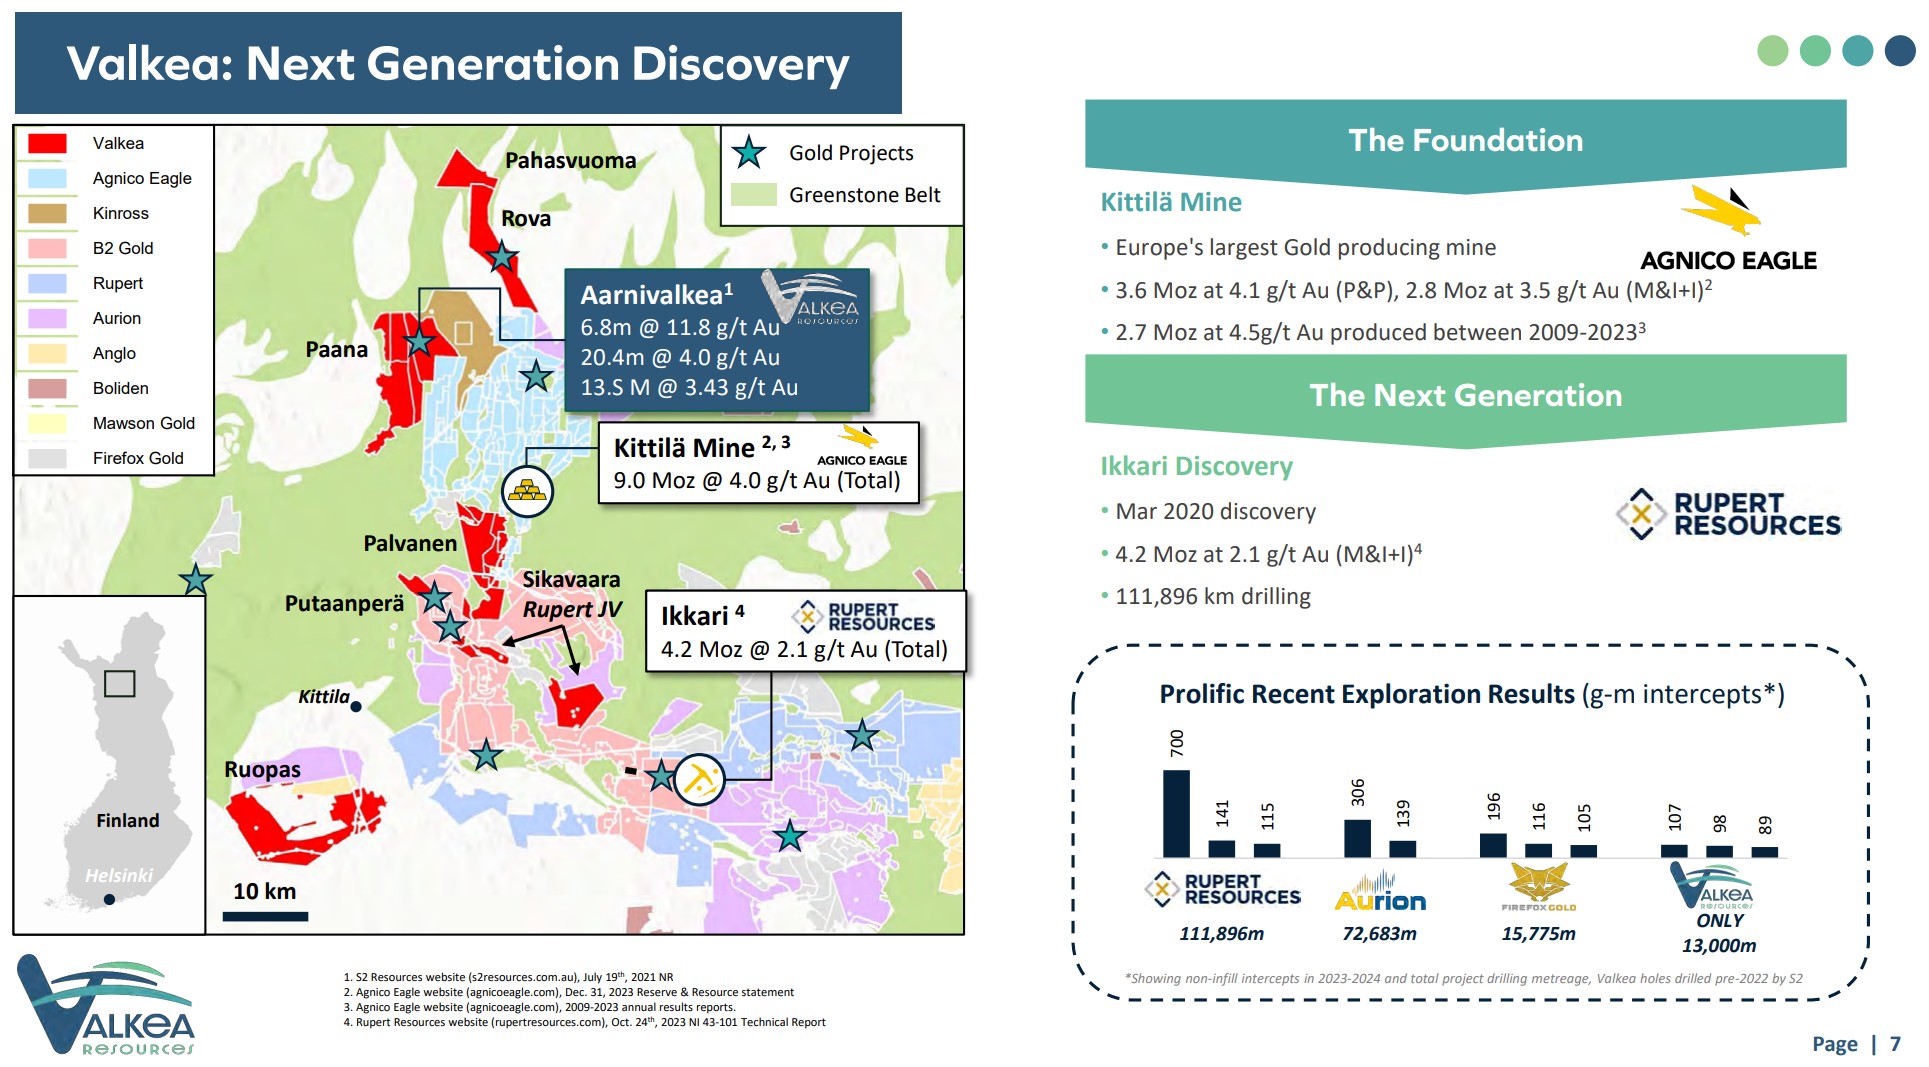The width and height of the screenshot is (1929, 1067).
Task: Click the Valkea logo under the bar chart
Action: (1712, 885)
